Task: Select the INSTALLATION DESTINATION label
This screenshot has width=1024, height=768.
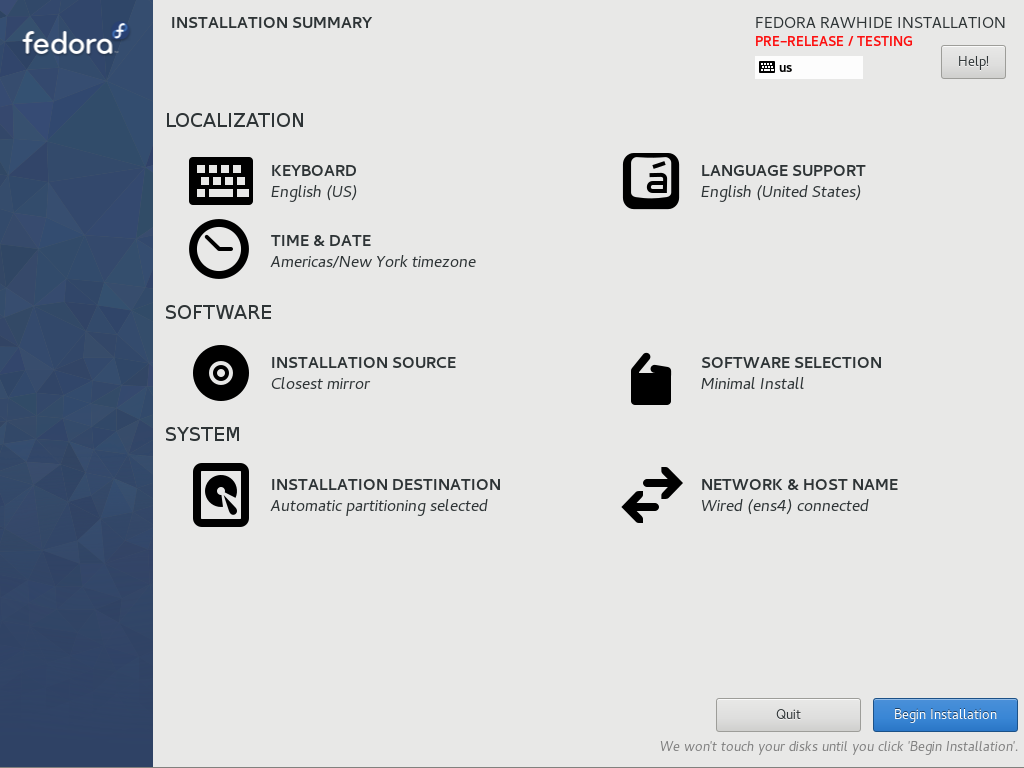Action: coord(386,485)
